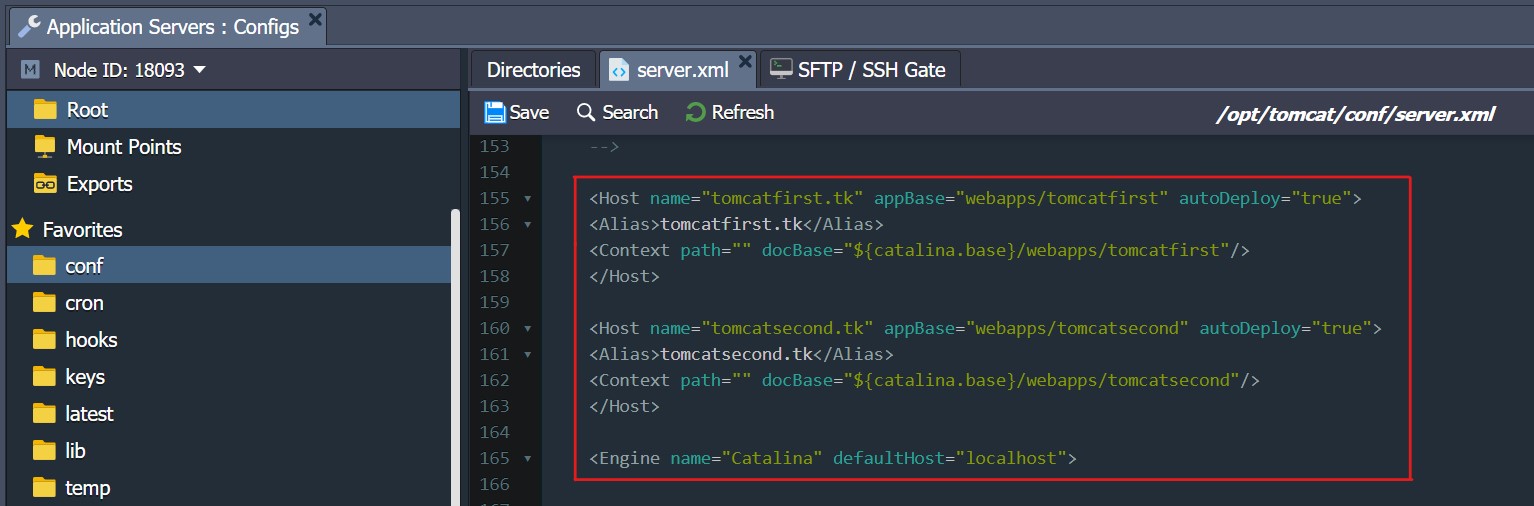The width and height of the screenshot is (1534, 506).
Task: Open the lib folder
Action: point(75,451)
